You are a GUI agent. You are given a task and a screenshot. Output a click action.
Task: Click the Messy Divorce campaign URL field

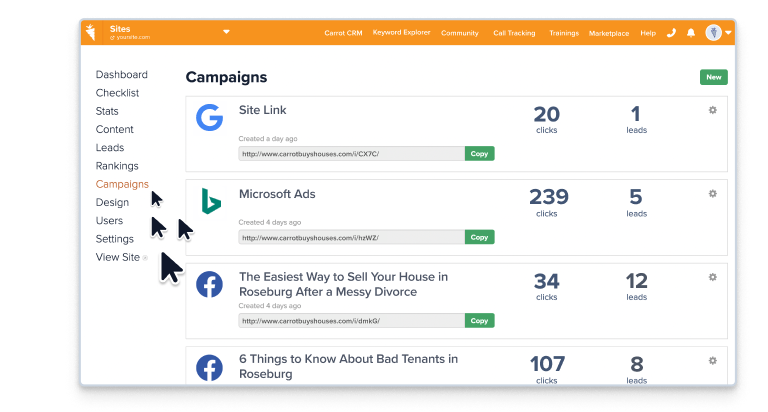351,321
